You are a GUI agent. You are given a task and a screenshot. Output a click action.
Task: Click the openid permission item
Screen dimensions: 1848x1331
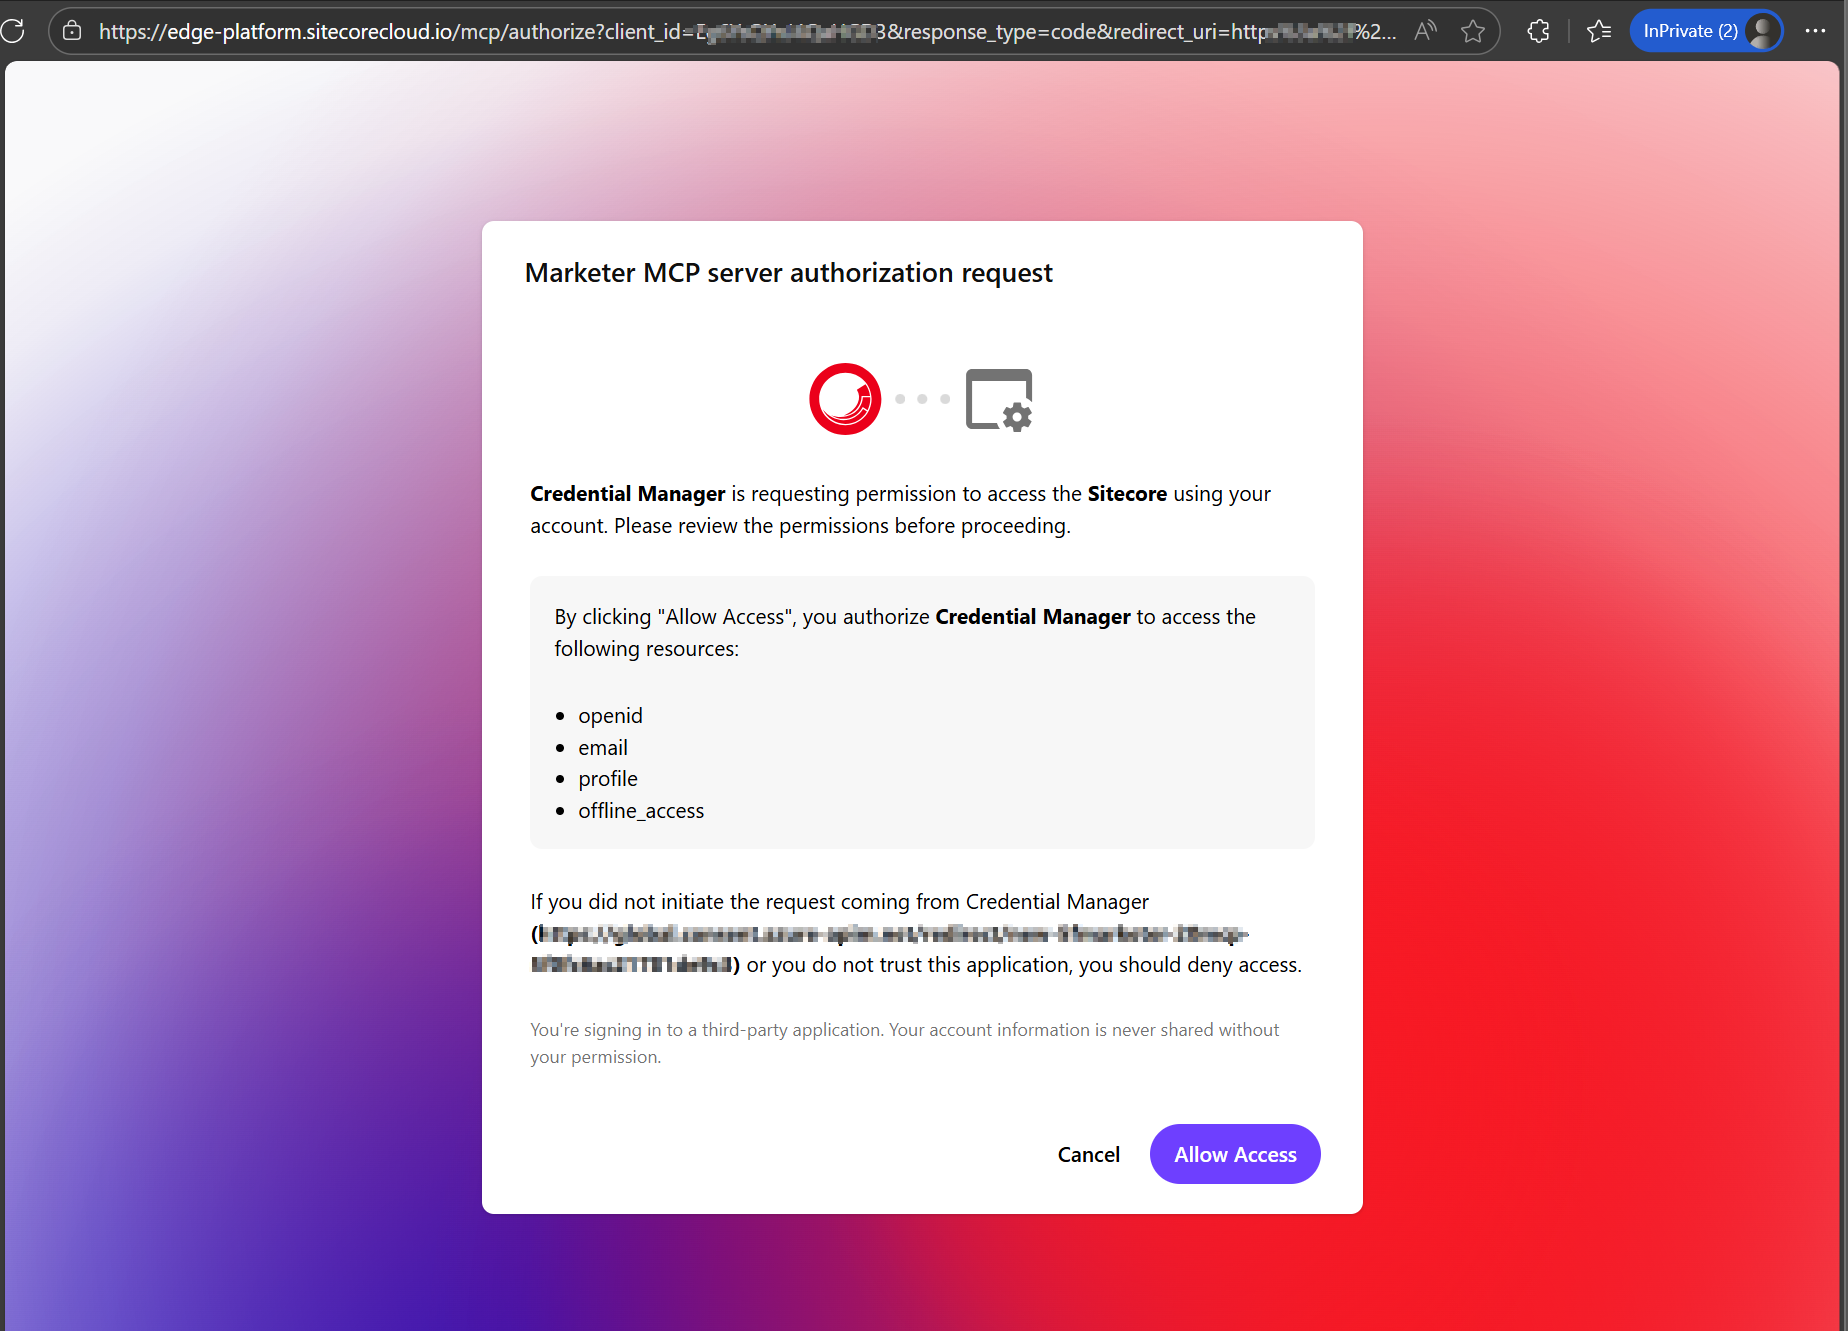[610, 716]
